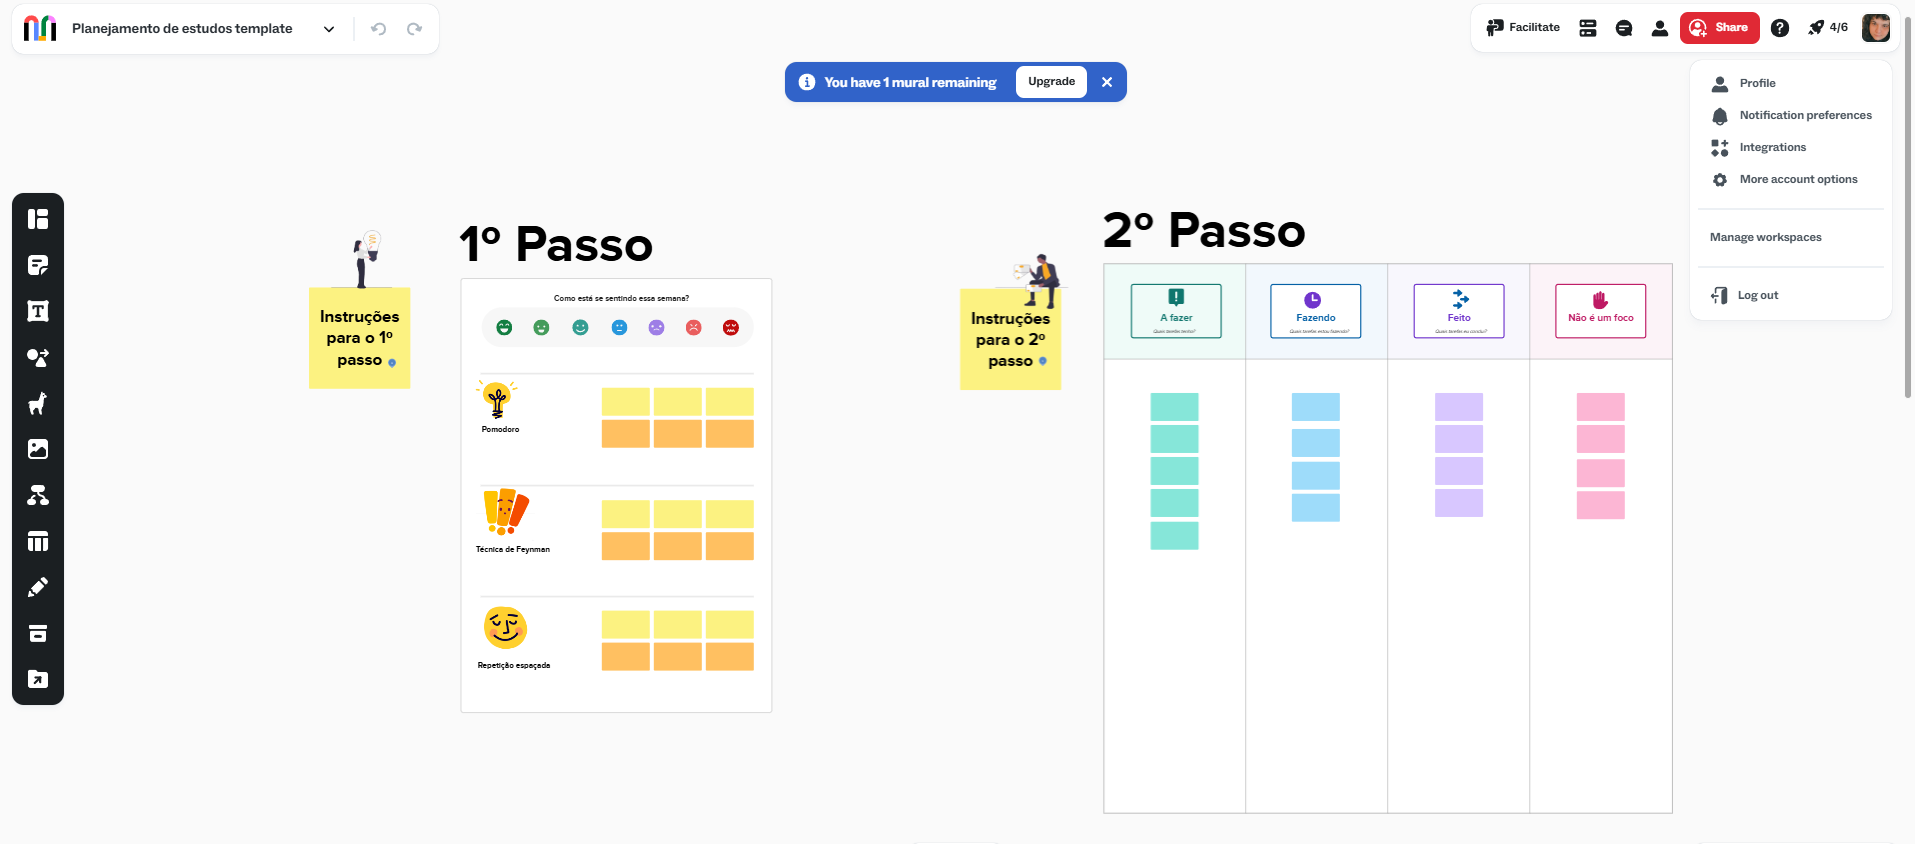The height and width of the screenshot is (844, 1915).
Task: Open the user avatar menu
Action: (1876, 28)
